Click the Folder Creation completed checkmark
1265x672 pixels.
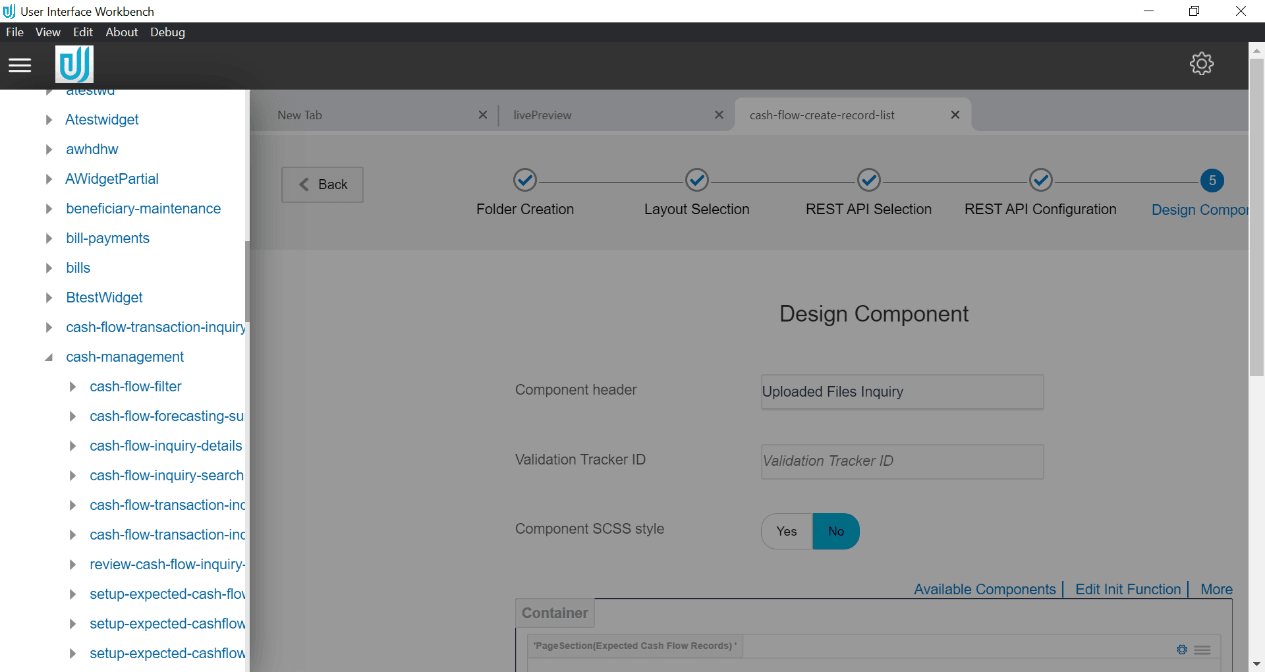coord(524,181)
